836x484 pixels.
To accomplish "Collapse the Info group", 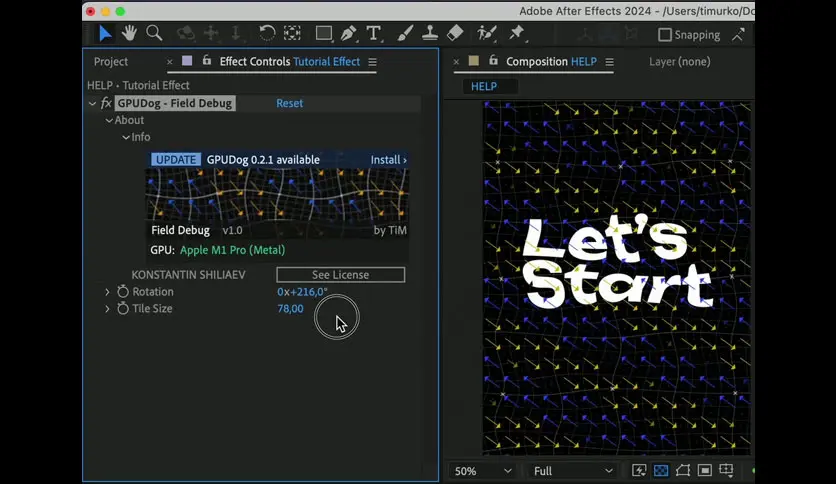I will [x=126, y=138].
